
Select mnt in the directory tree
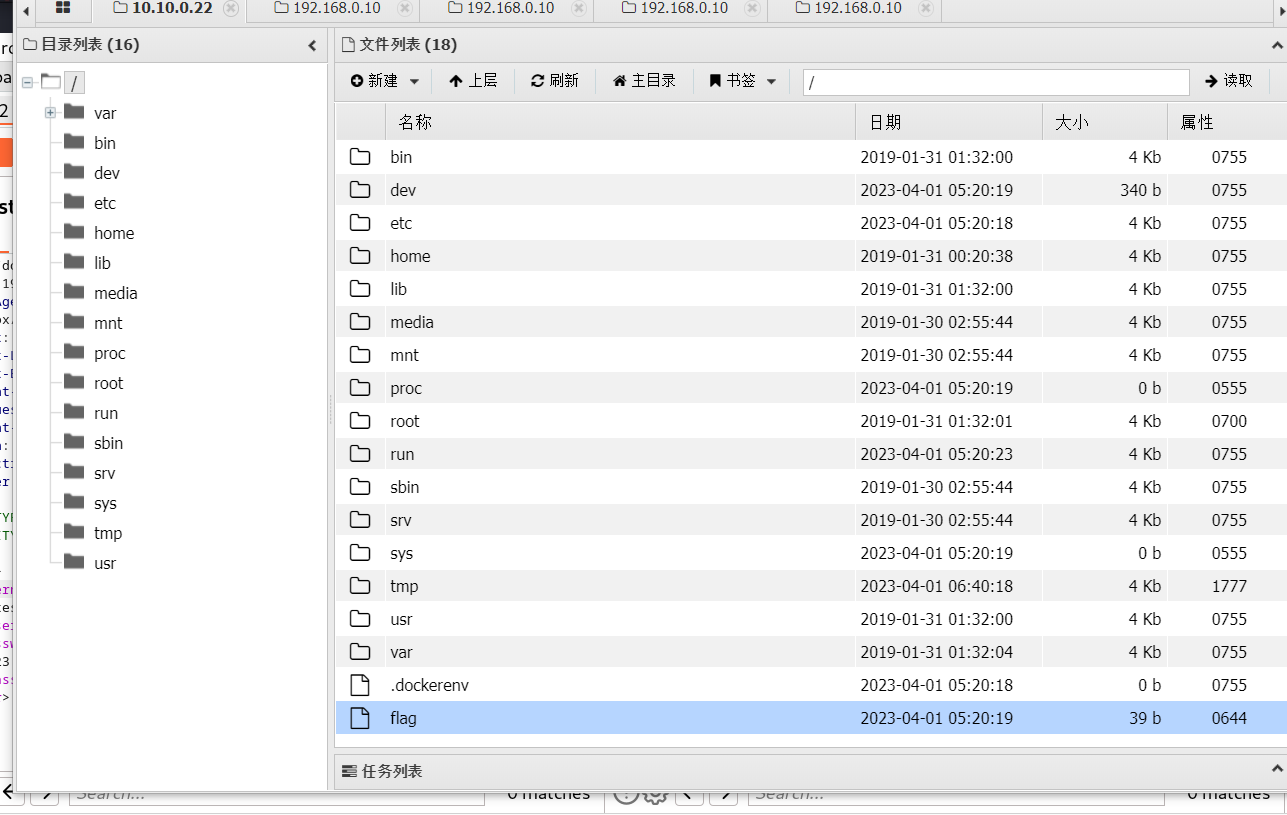(x=108, y=323)
